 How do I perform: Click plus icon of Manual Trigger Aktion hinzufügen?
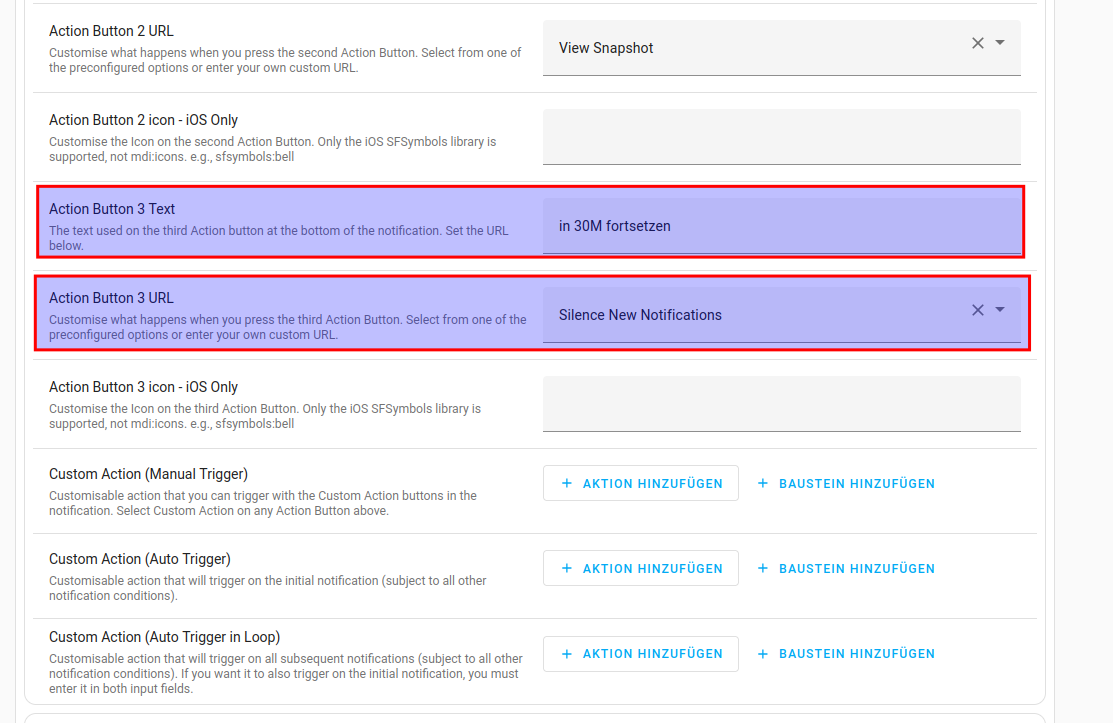567,483
